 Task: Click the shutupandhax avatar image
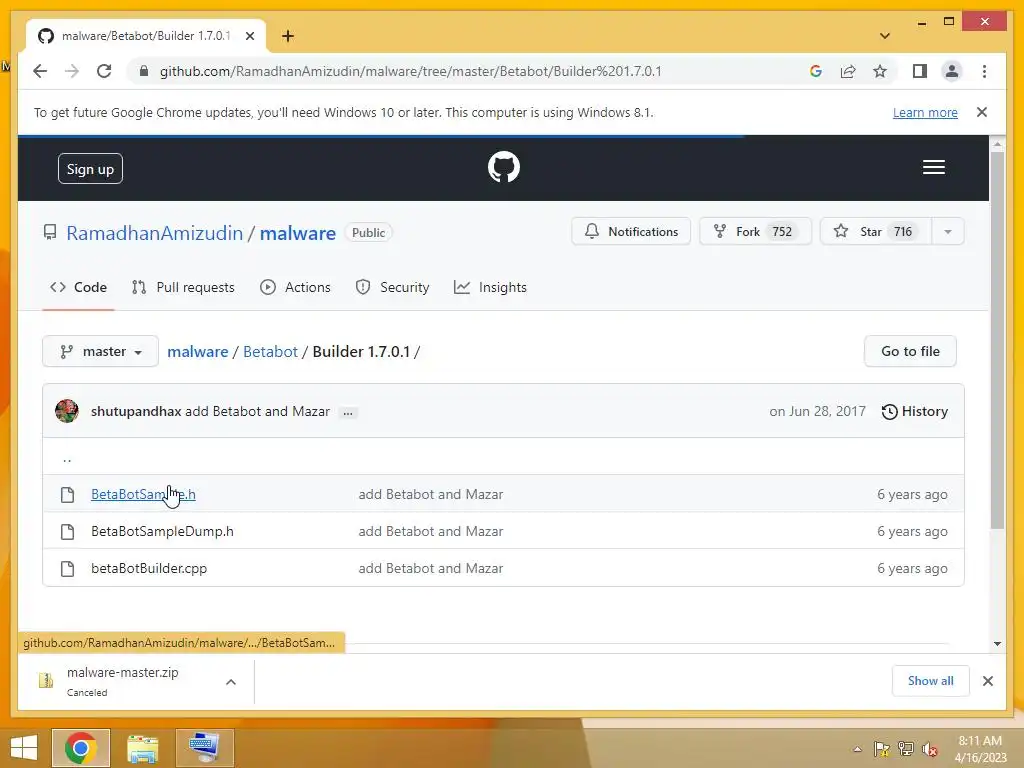click(x=67, y=411)
